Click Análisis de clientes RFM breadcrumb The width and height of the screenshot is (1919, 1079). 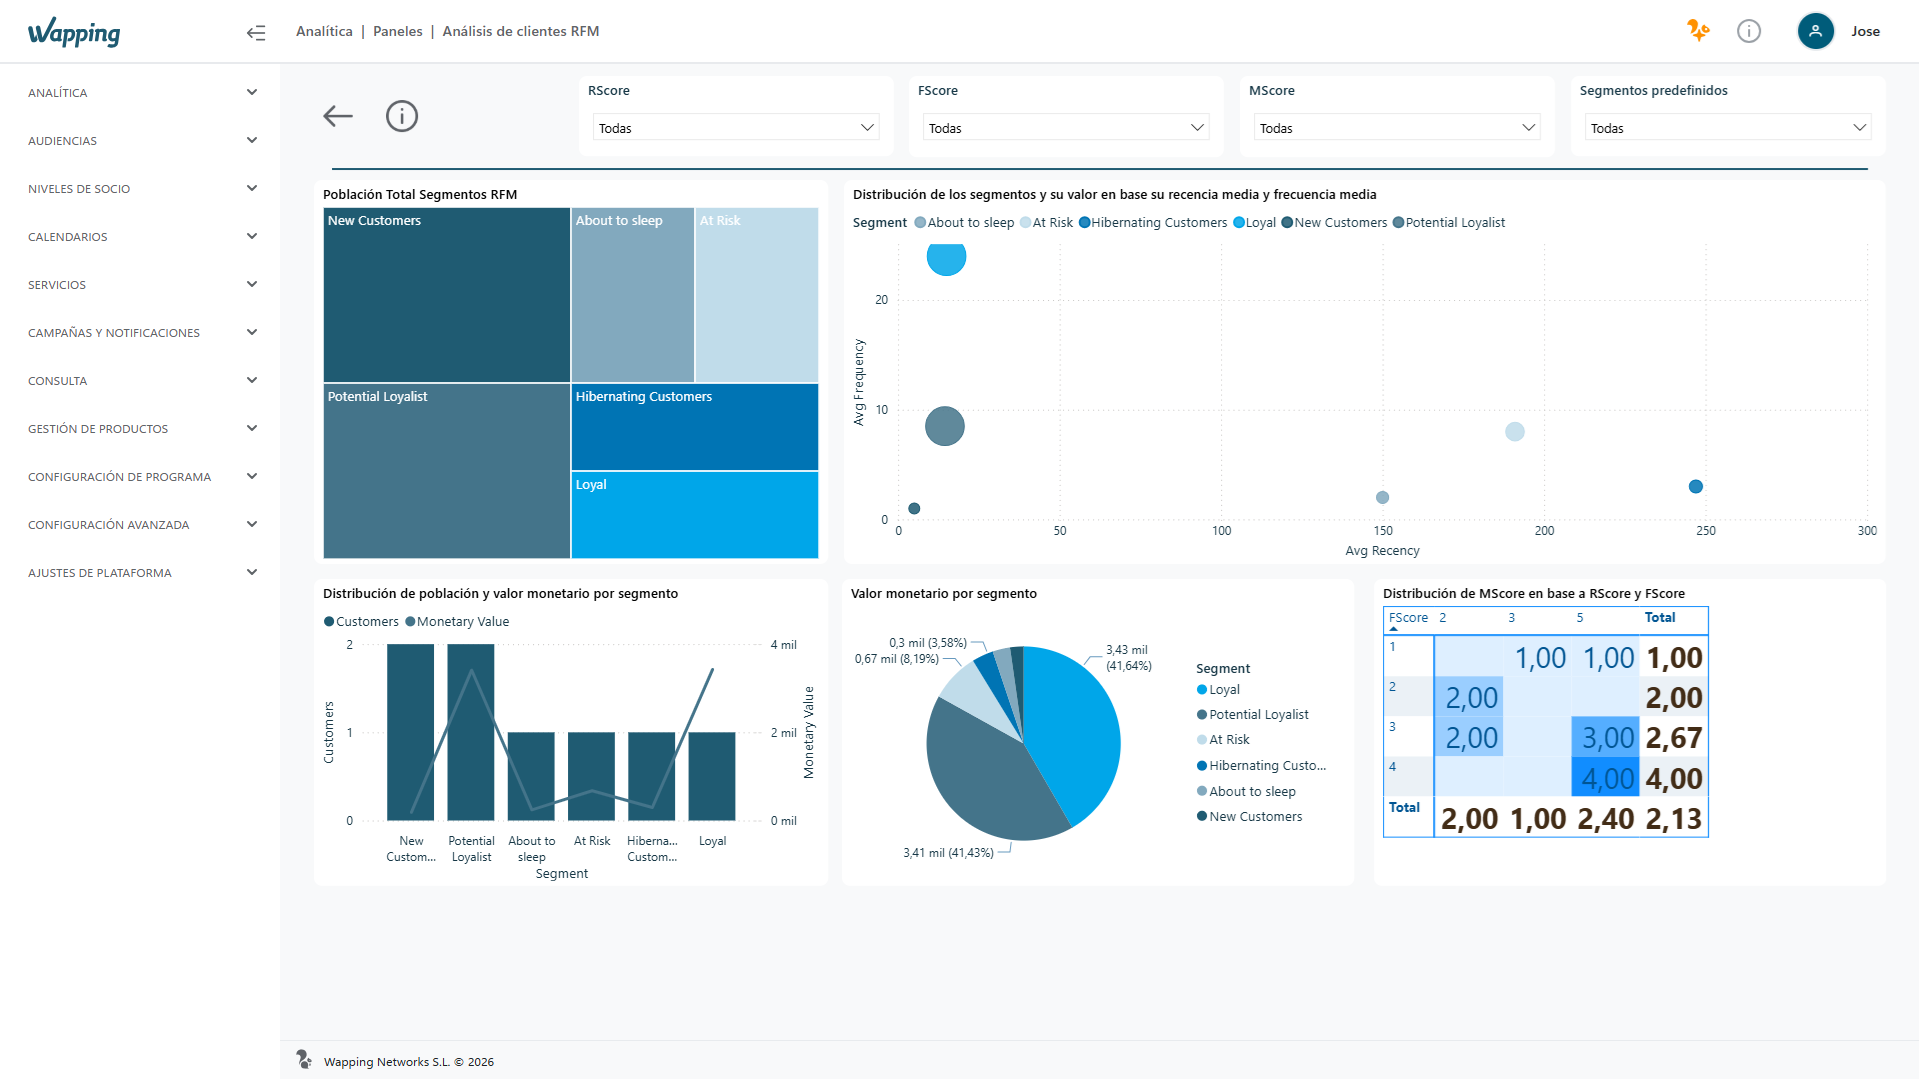pyautogui.click(x=521, y=31)
